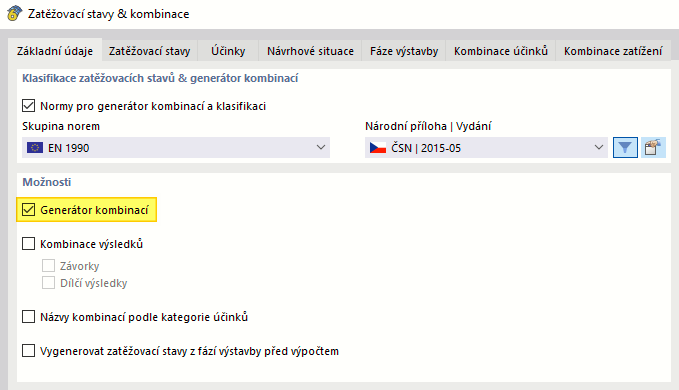Viewport: 679px width, 390px height.
Task: Click the Národní příloha | Vydání label
Action: point(428,126)
